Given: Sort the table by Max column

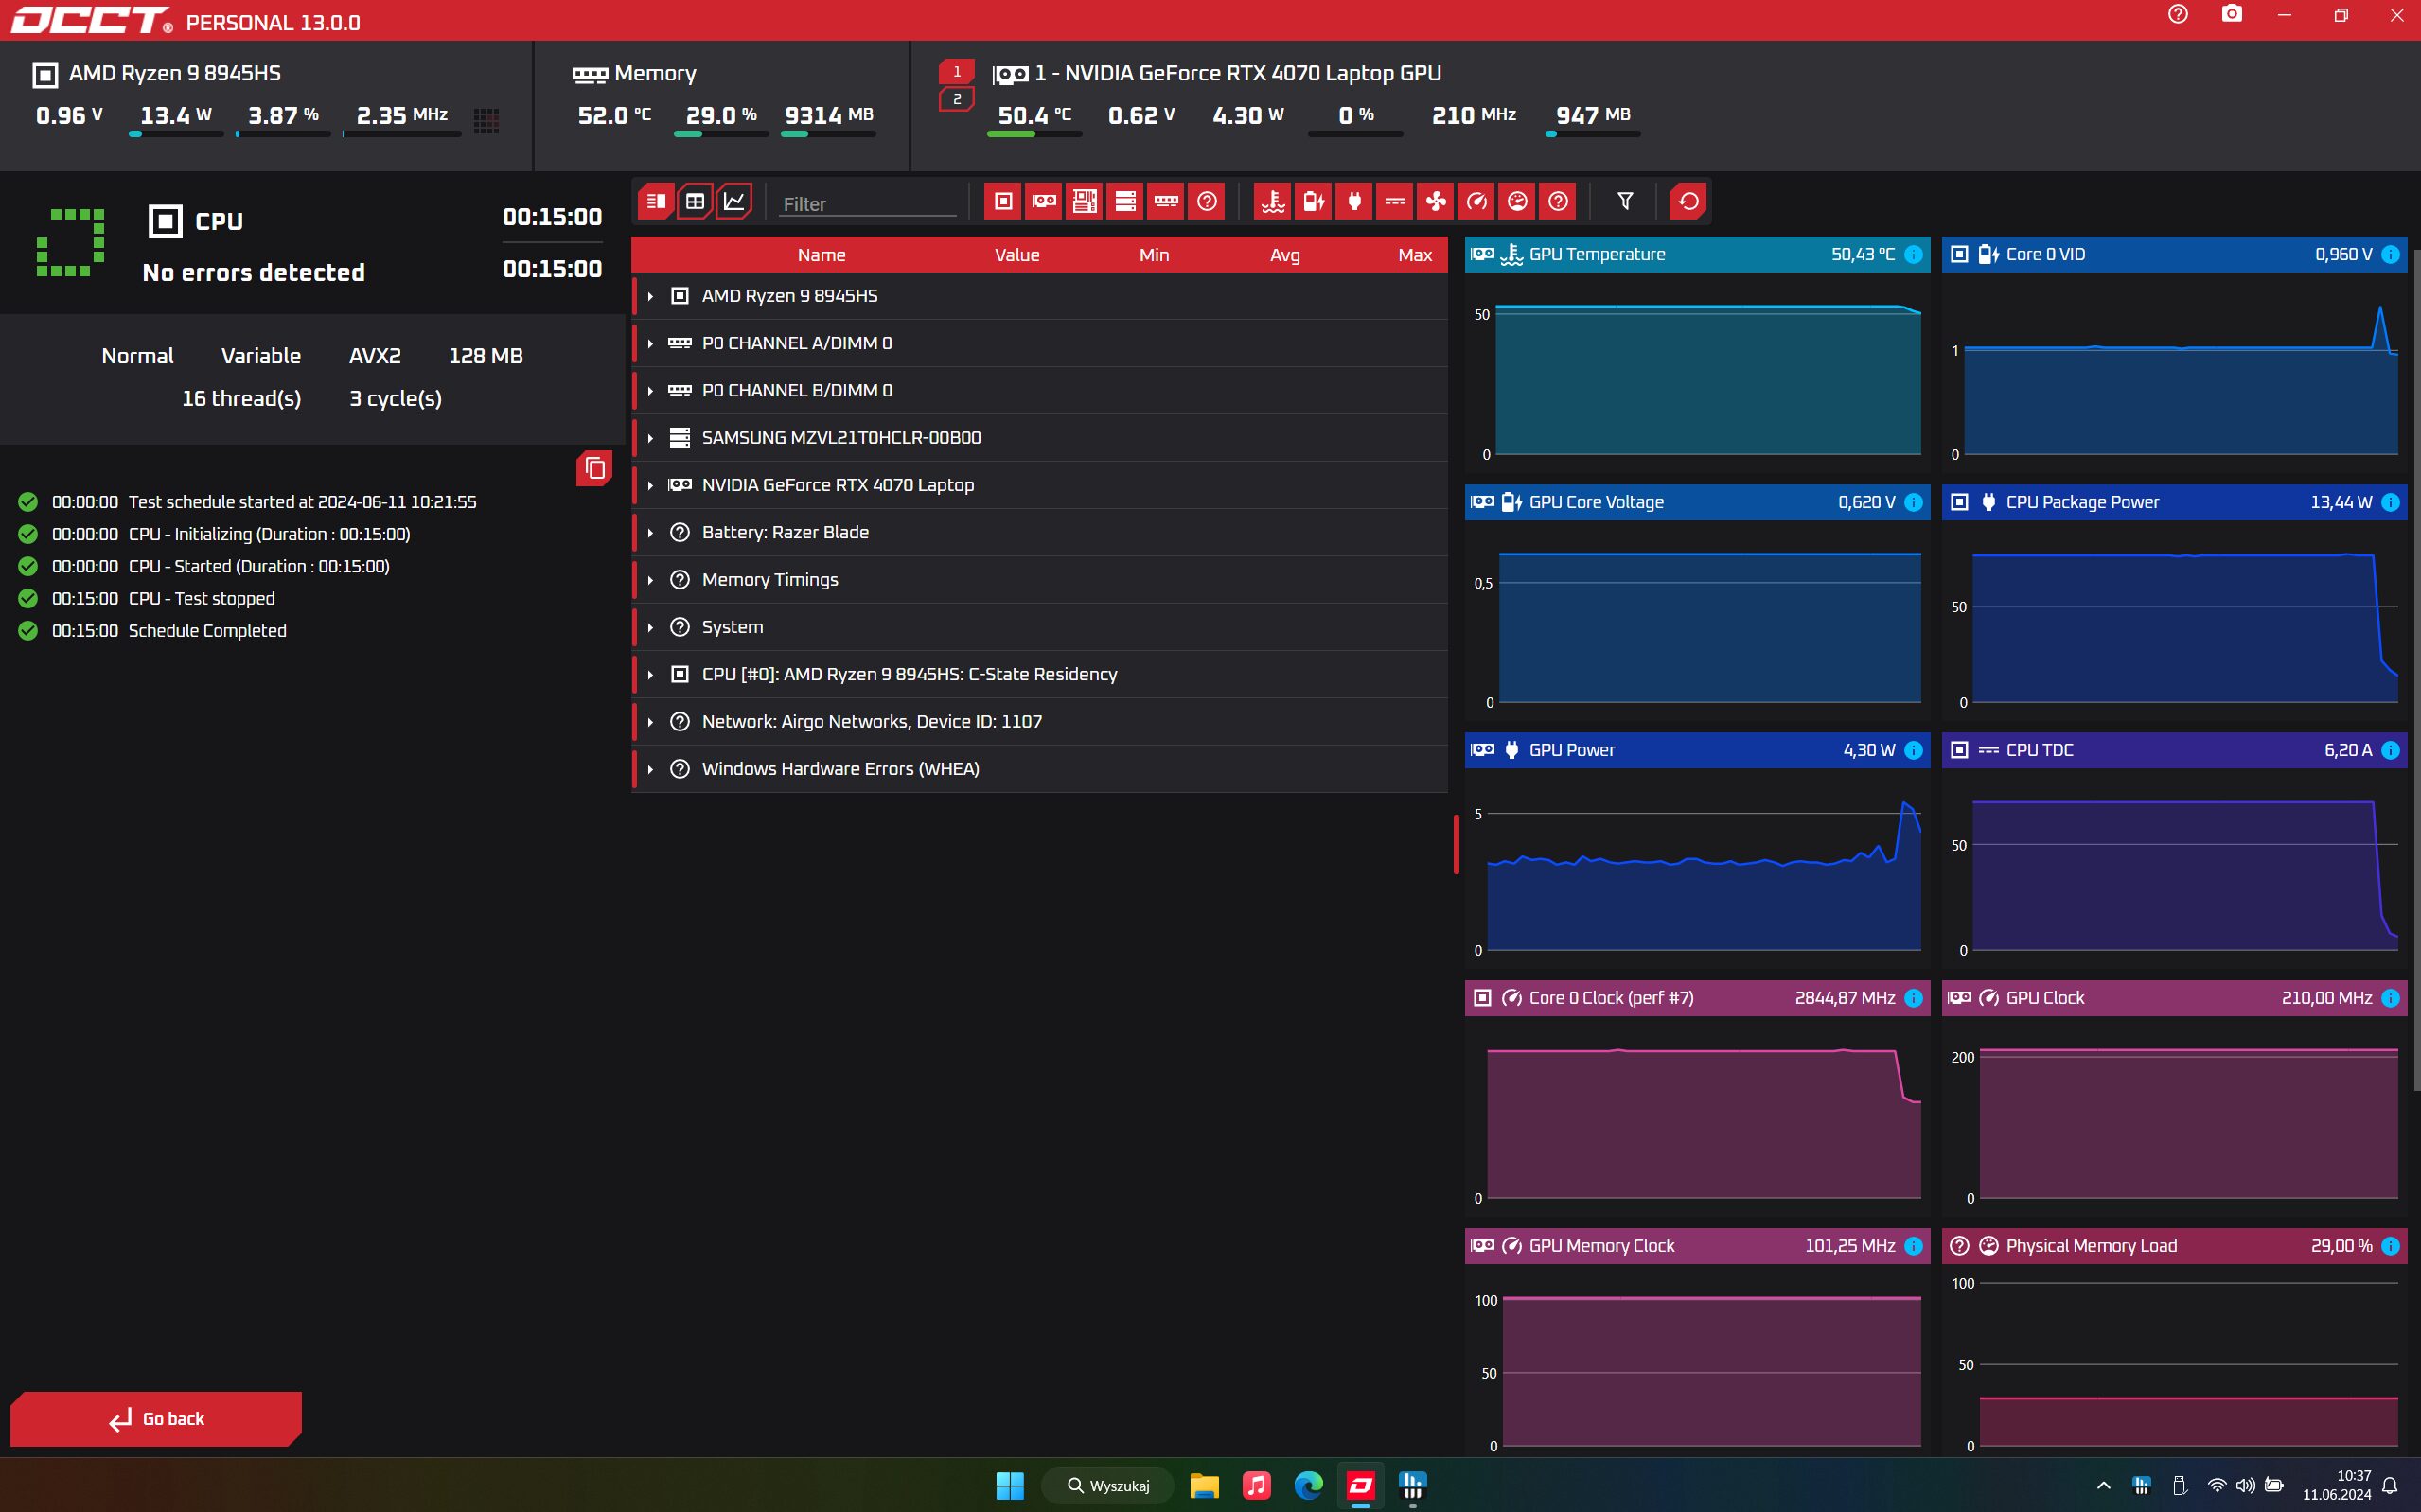Looking at the screenshot, I should (x=1415, y=255).
